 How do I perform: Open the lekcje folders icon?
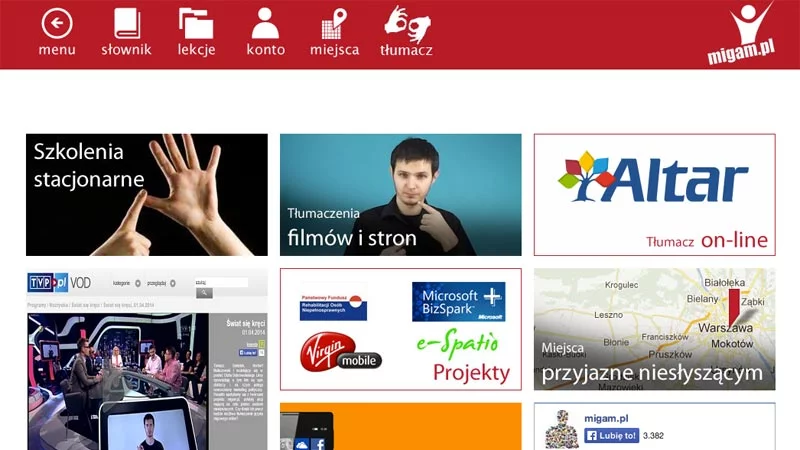(x=196, y=23)
